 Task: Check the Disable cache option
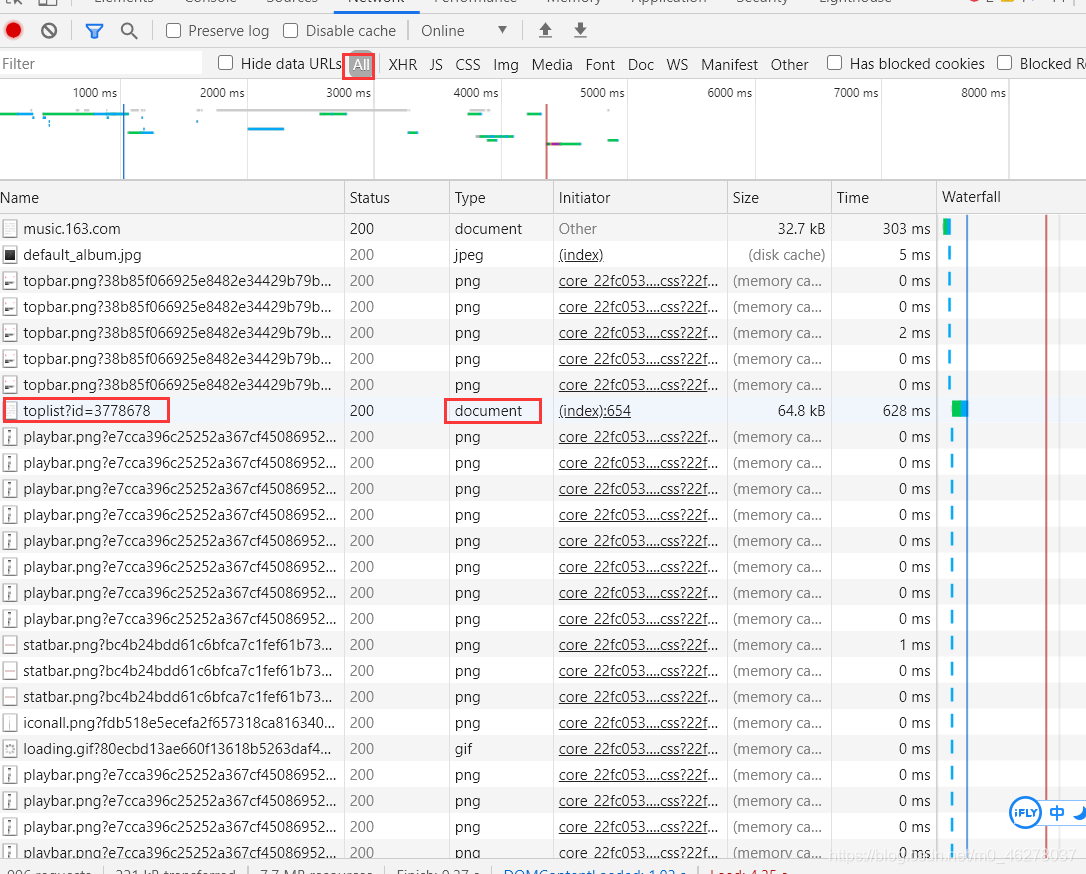click(291, 30)
